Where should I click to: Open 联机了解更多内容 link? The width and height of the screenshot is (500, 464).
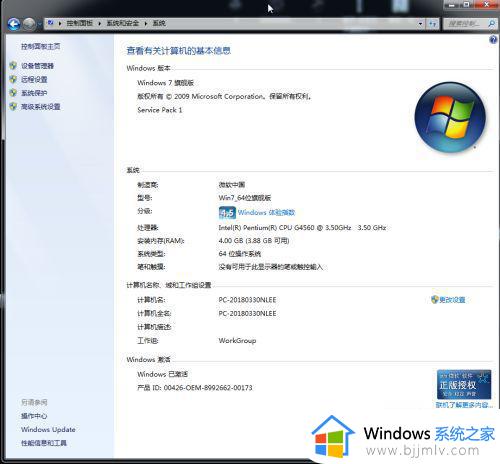pyautogui.click(x=464, y=405)
